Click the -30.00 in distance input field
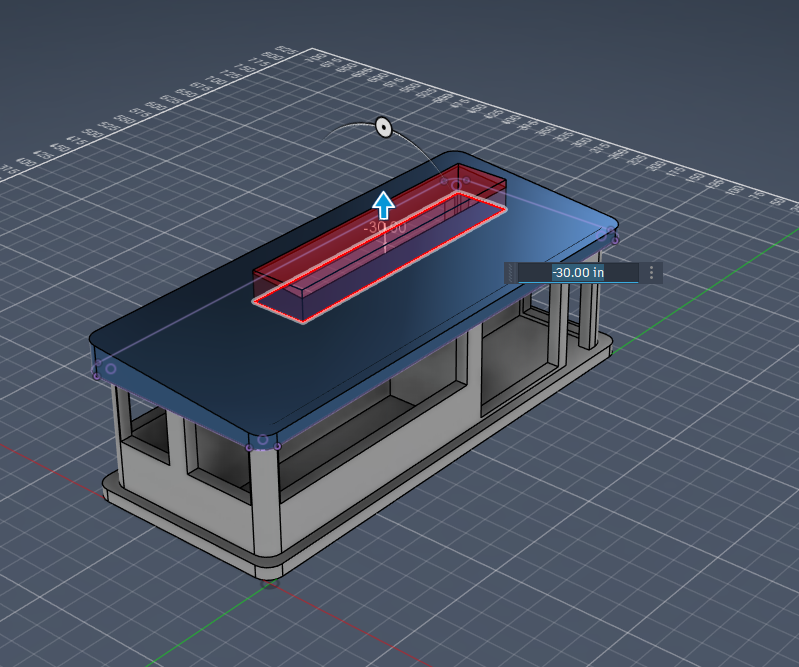 [578, 273]
